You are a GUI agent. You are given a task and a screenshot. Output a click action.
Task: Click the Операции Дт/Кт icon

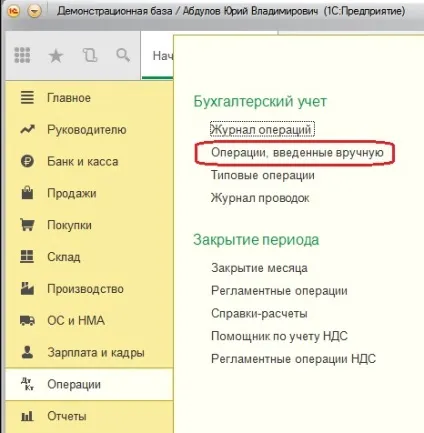point(27,384)
